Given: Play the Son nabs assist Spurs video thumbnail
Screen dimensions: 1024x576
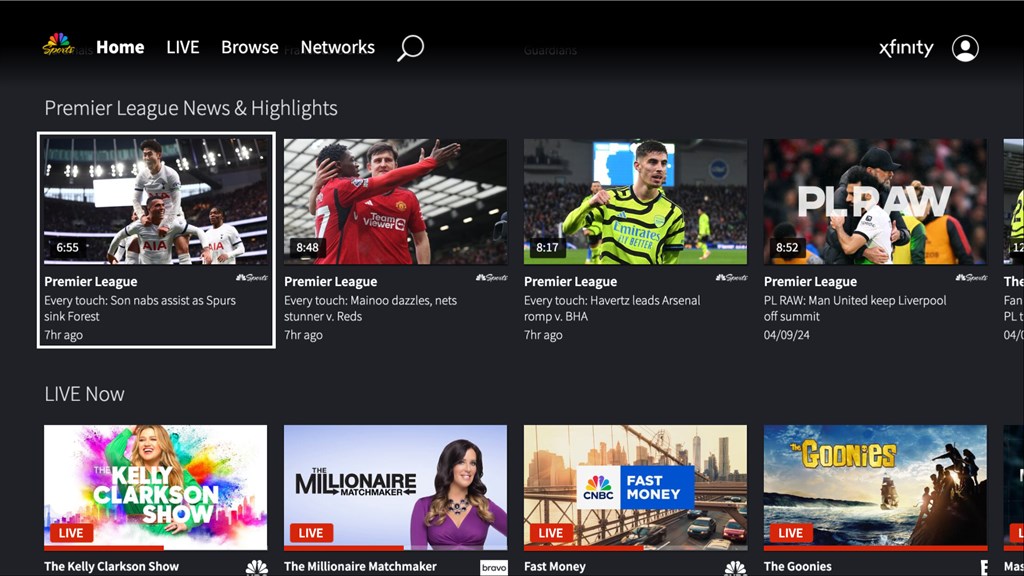Looking at the screenshot, I should pos(155,201).
